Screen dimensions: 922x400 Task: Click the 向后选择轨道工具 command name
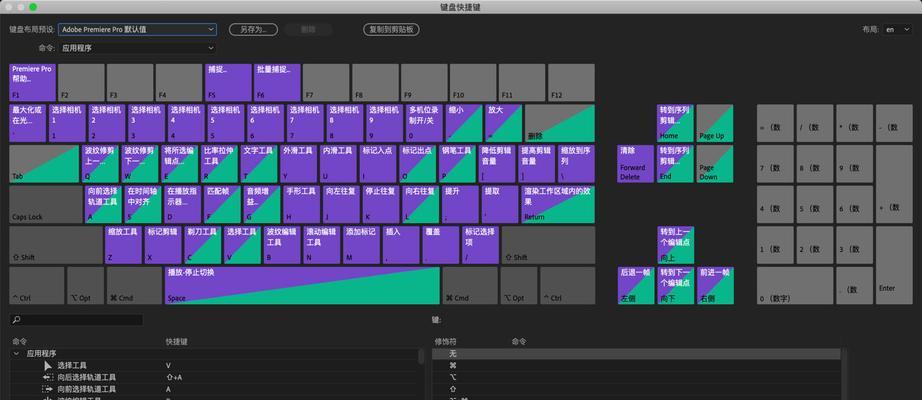click(x=86, y=377)
